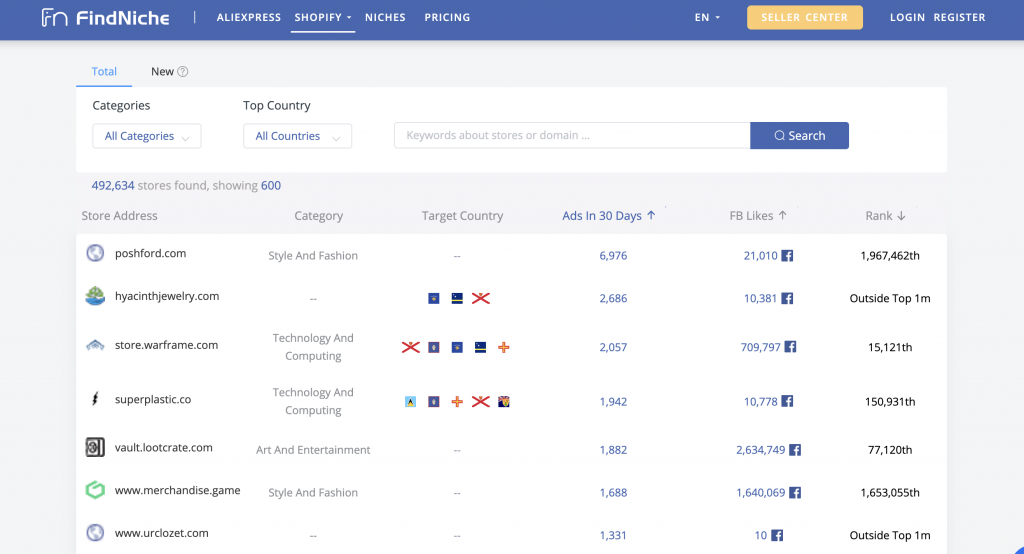
Task: Click the FindNiche logo
Action: point(106,18)
